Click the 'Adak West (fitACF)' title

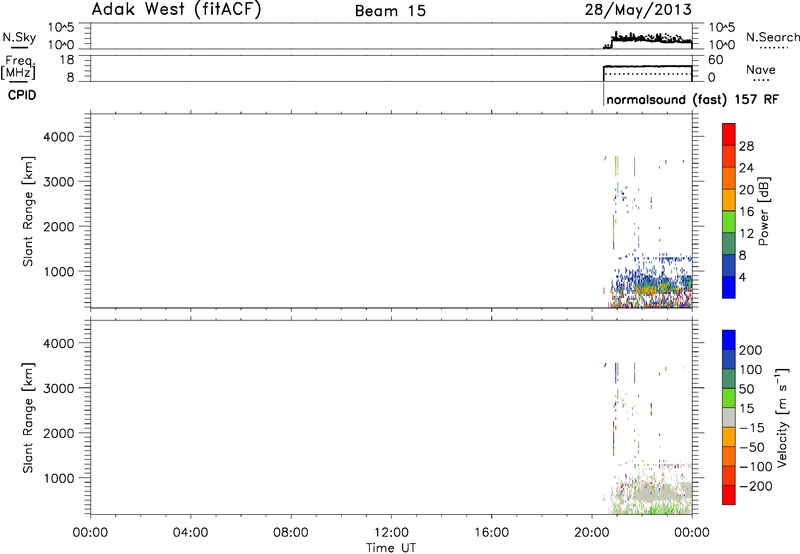click(x=176, y=9)
